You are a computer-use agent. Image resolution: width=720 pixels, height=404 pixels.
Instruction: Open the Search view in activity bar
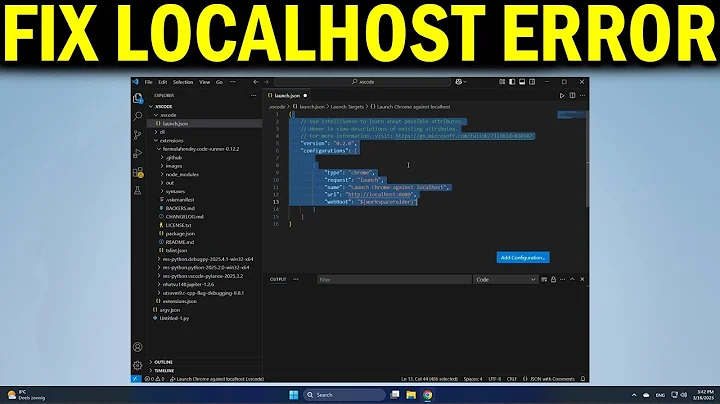137,116
